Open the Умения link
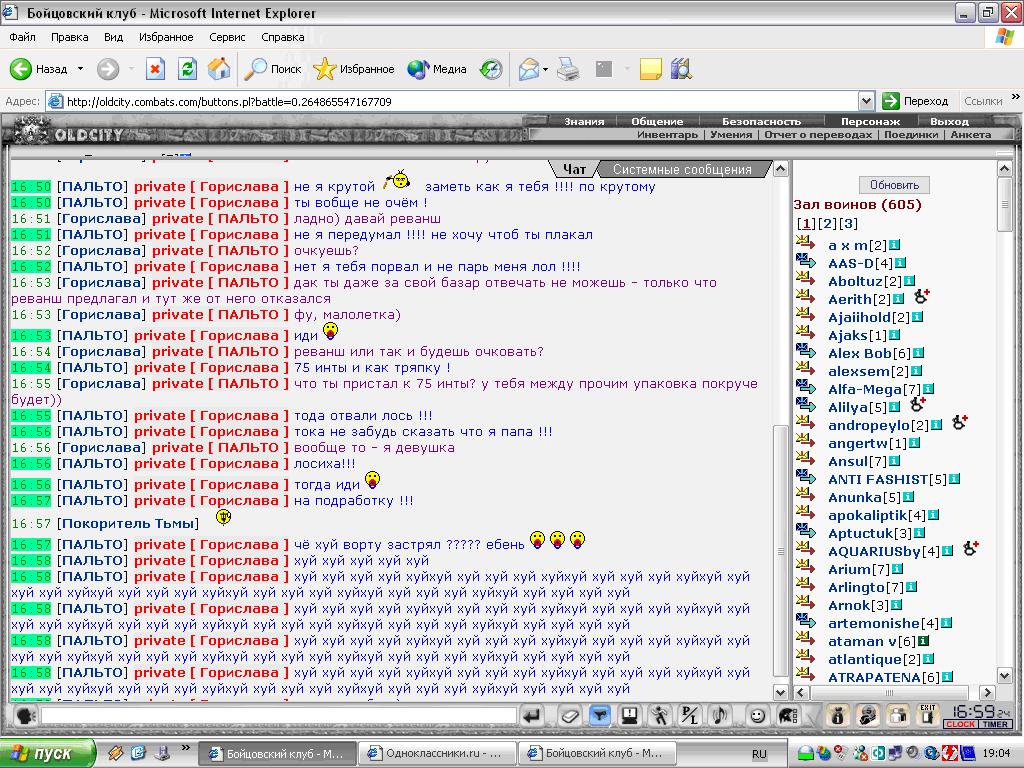This screenshot has height=768, width=1024. pos(731,135)
